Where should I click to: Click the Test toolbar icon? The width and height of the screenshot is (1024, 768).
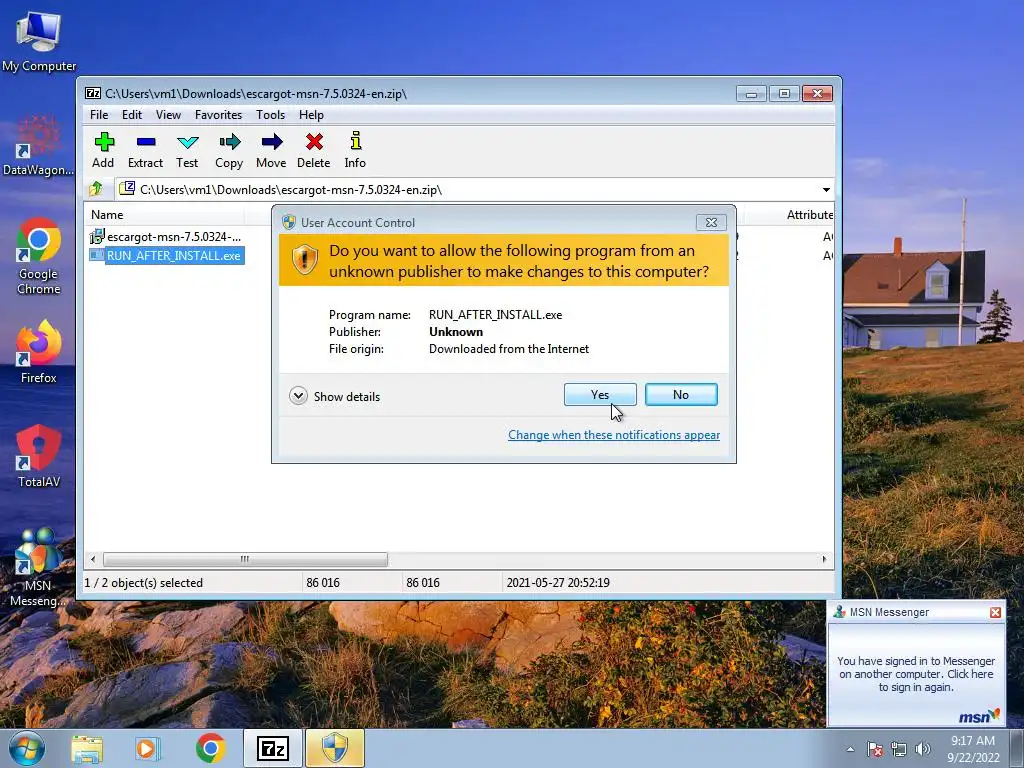pyautogui.click(x=187, y=150)
